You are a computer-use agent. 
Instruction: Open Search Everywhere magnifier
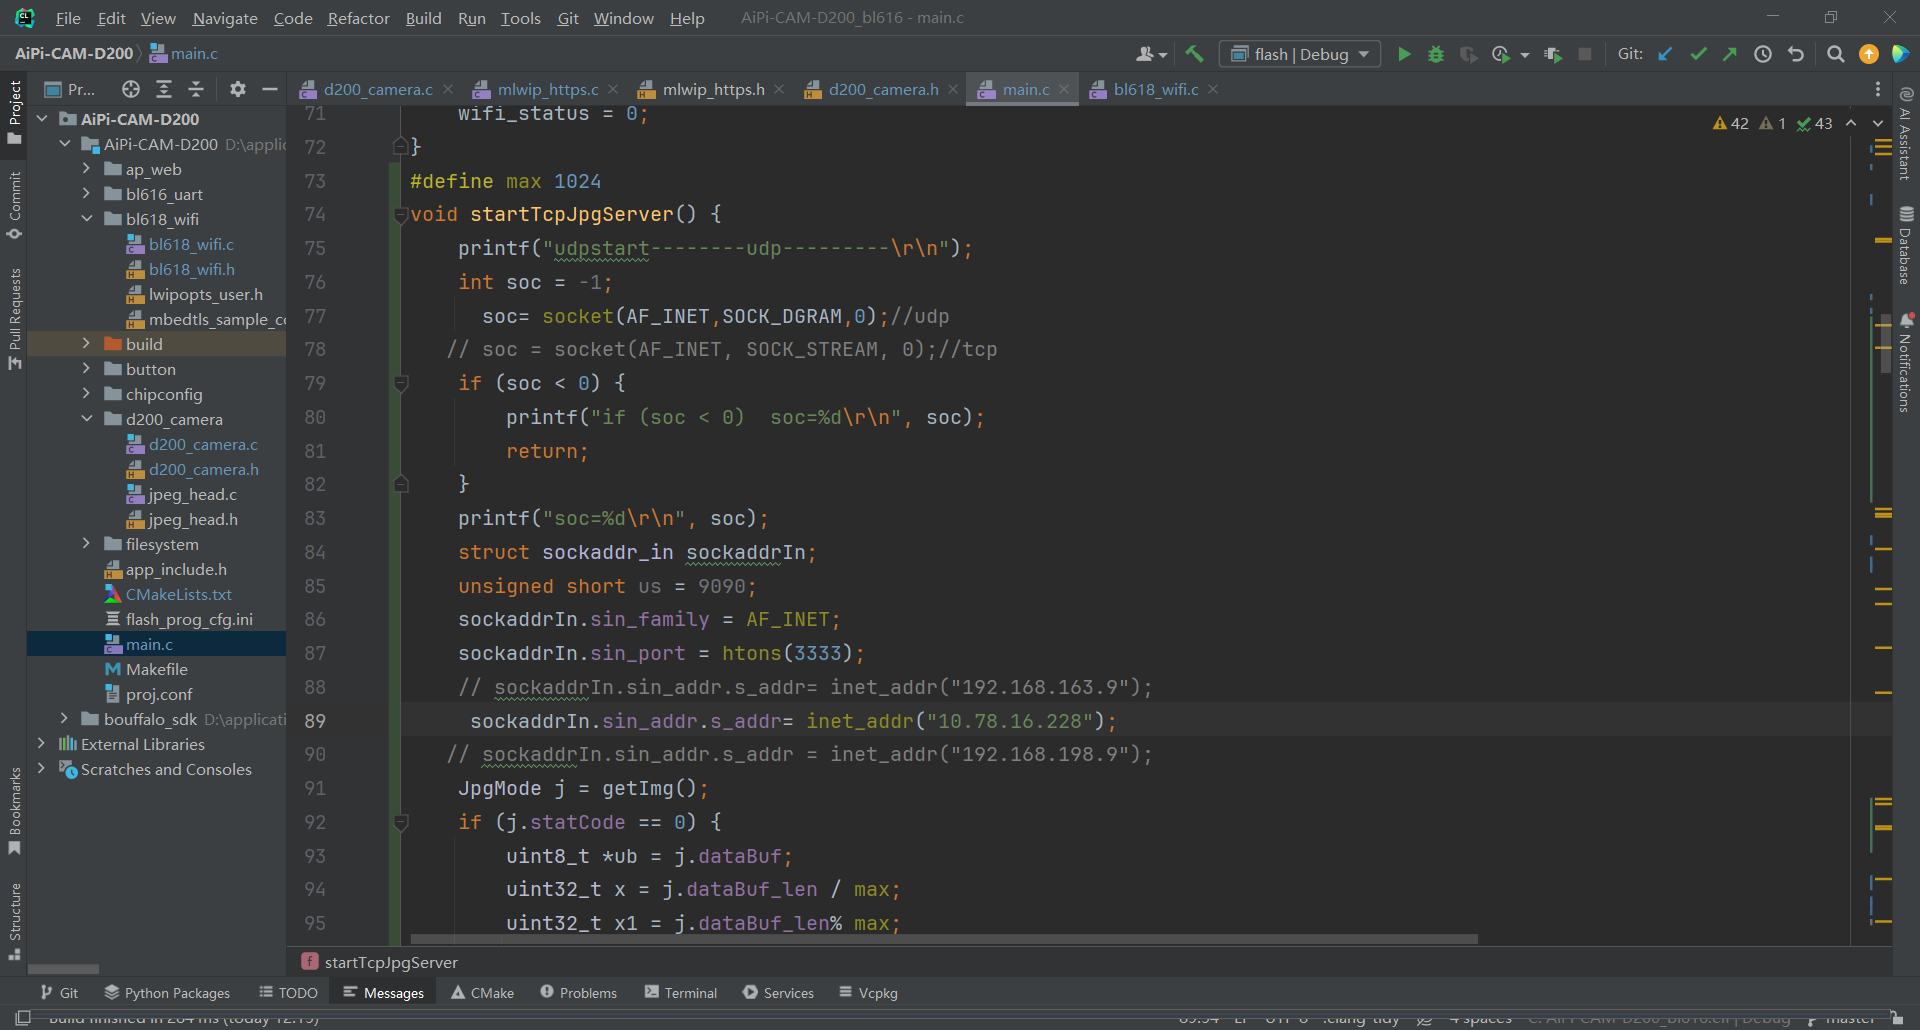[x=1835, y=54]
